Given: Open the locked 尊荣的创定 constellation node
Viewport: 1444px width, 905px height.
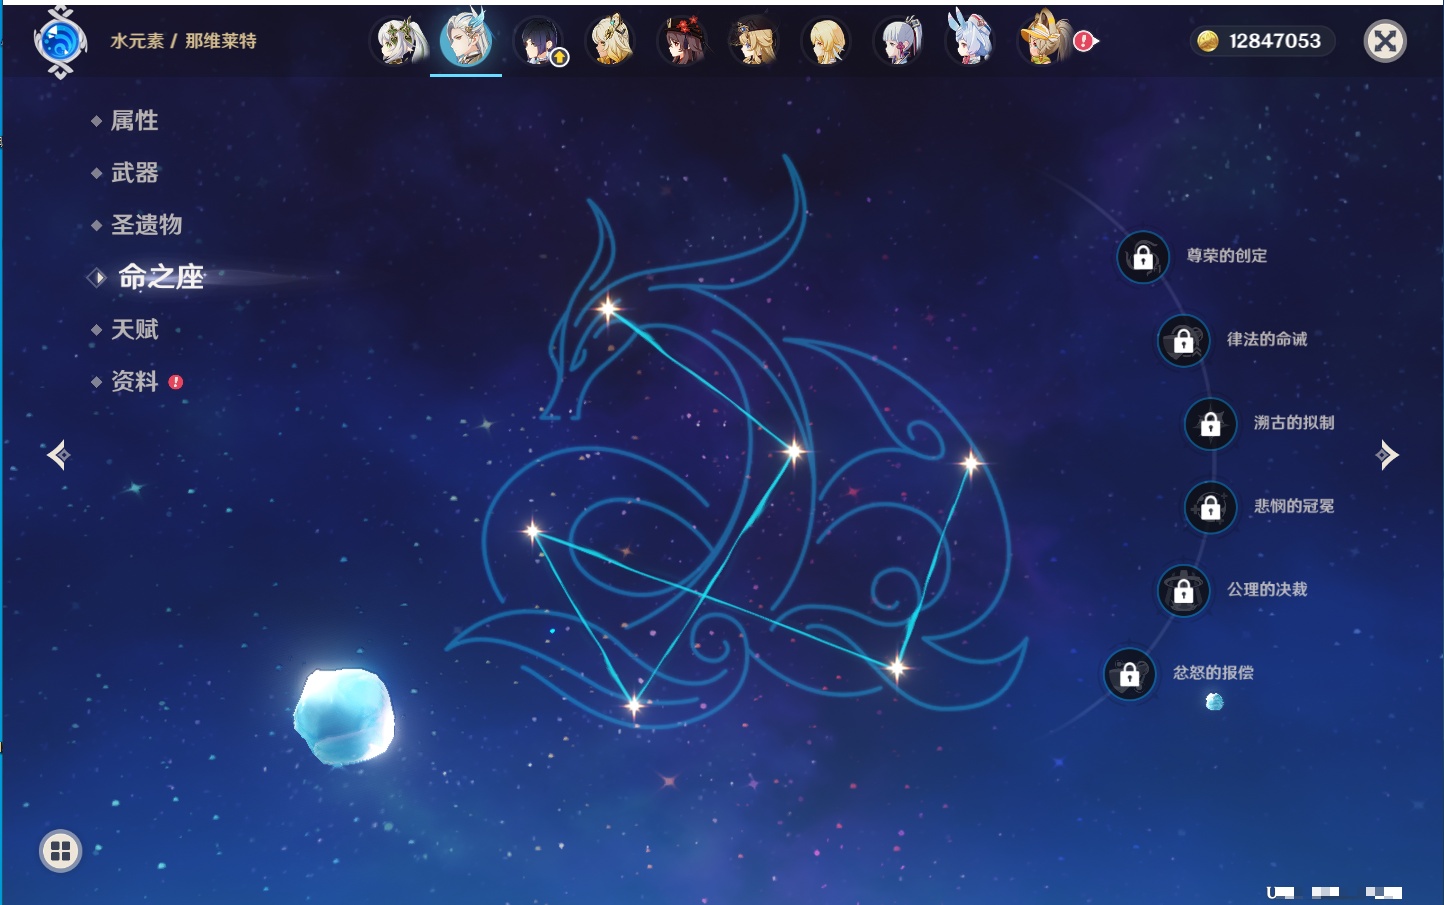Looking at the screenshot, I should click(x=1143, y=257).
